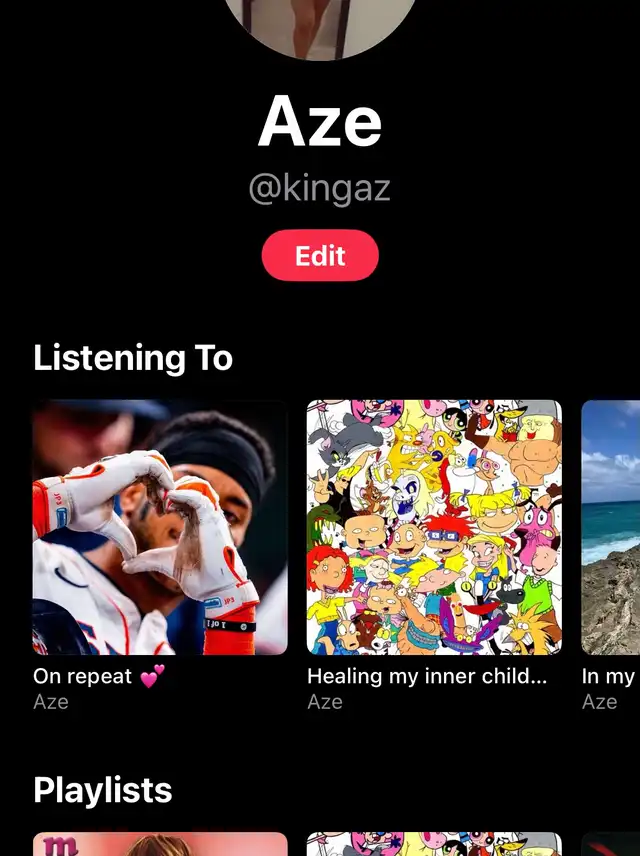Tap the pink hearts emoji after On repeat
The width and height of the screenshot is (640, 856).
point(152,676)
